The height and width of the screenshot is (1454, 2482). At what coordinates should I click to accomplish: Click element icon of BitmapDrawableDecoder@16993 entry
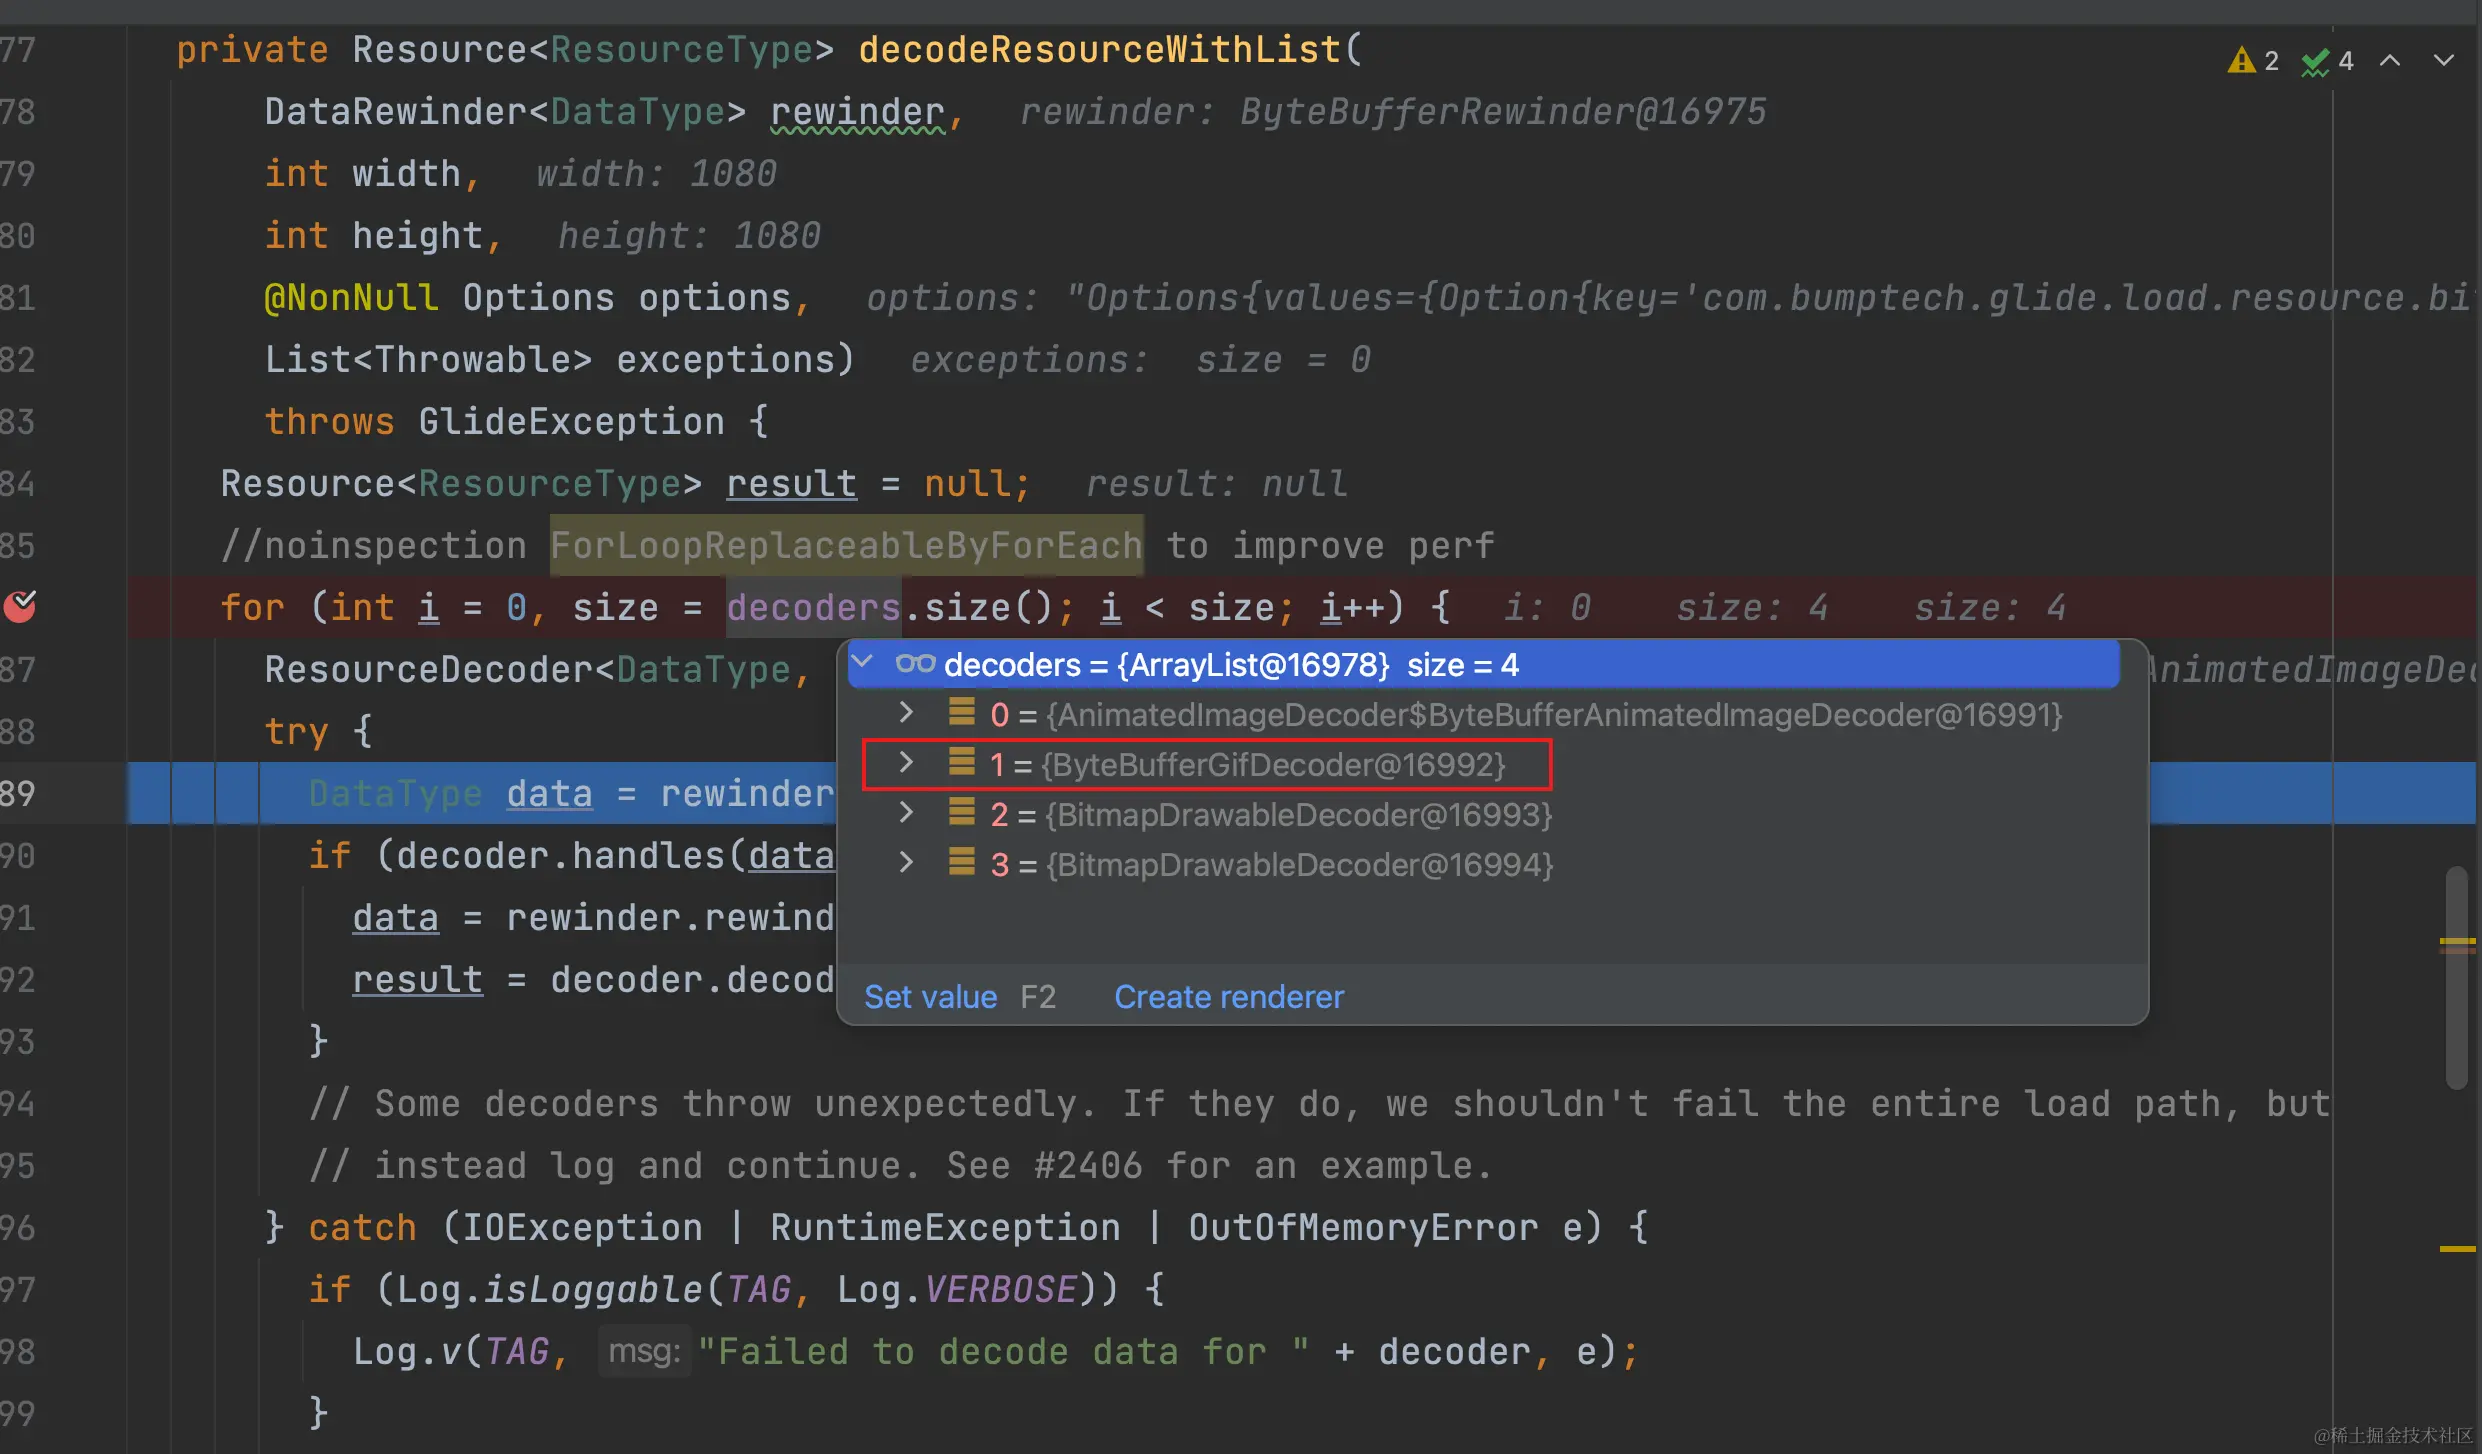[x=962, y=813]
